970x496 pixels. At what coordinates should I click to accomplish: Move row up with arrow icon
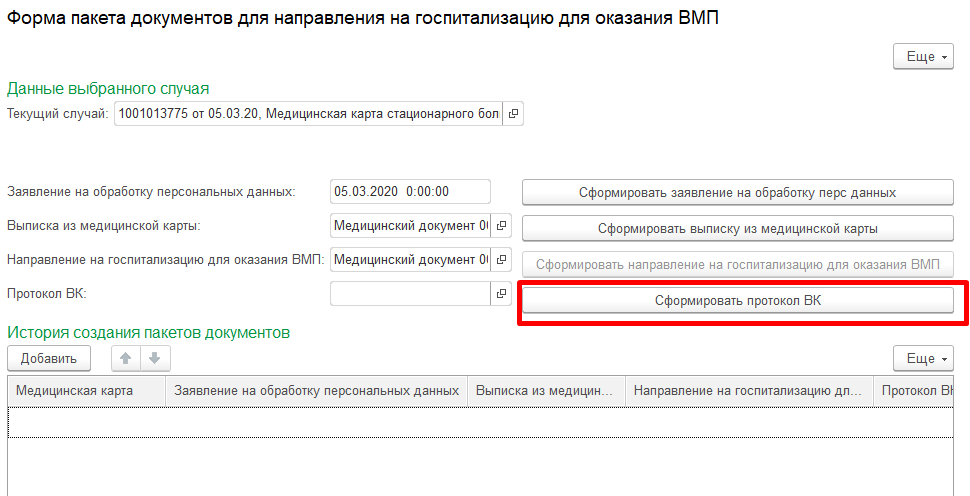tap(125, 358)
